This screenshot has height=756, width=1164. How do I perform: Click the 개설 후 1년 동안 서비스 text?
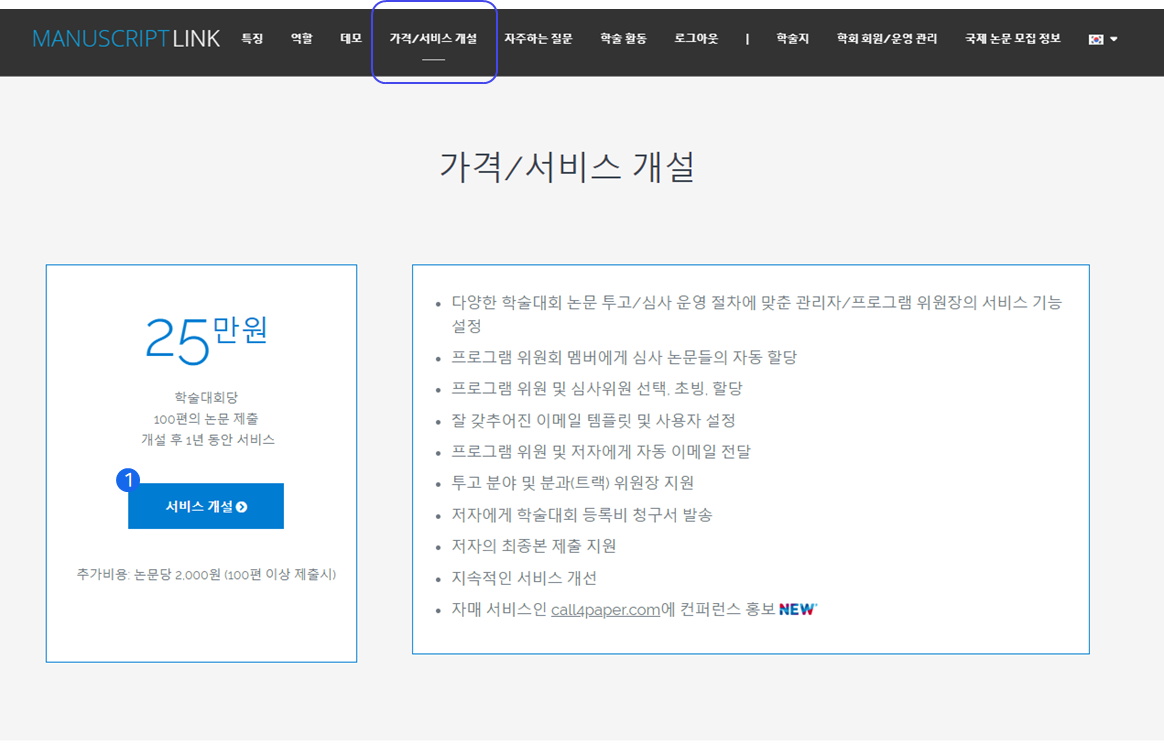point(208,440)
